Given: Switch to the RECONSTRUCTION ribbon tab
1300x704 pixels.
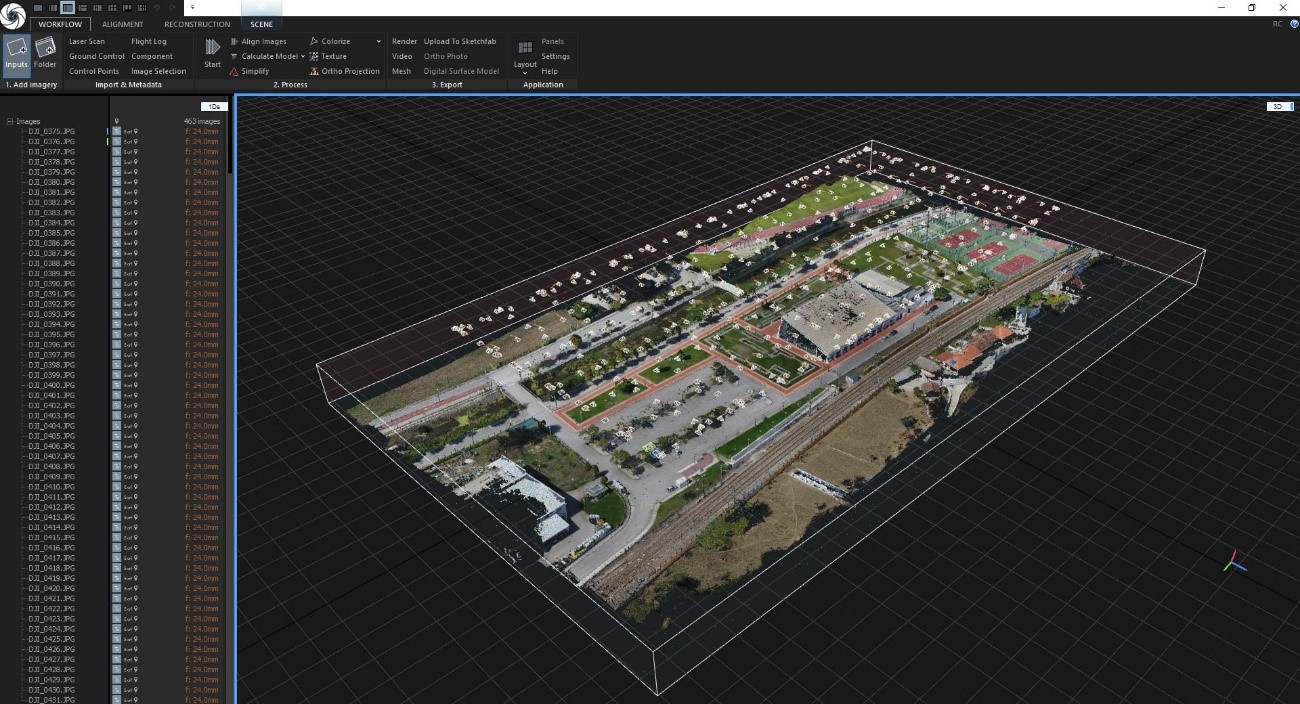Looking at the screenshot, I should click(197, 24).
